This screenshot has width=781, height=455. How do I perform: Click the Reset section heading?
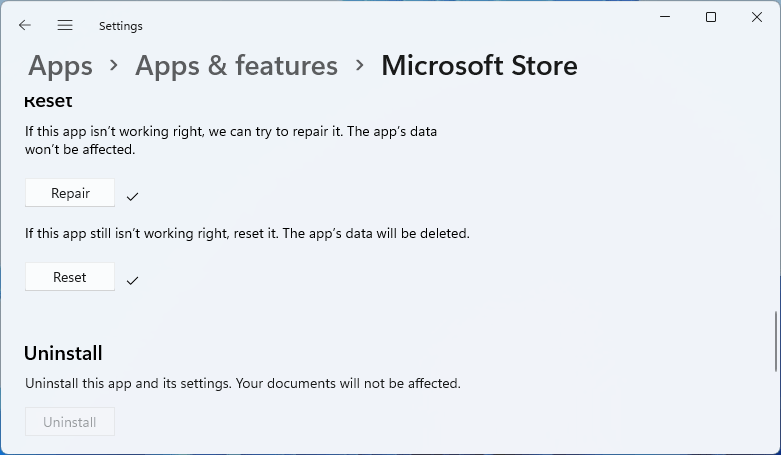tap(48, 101)
